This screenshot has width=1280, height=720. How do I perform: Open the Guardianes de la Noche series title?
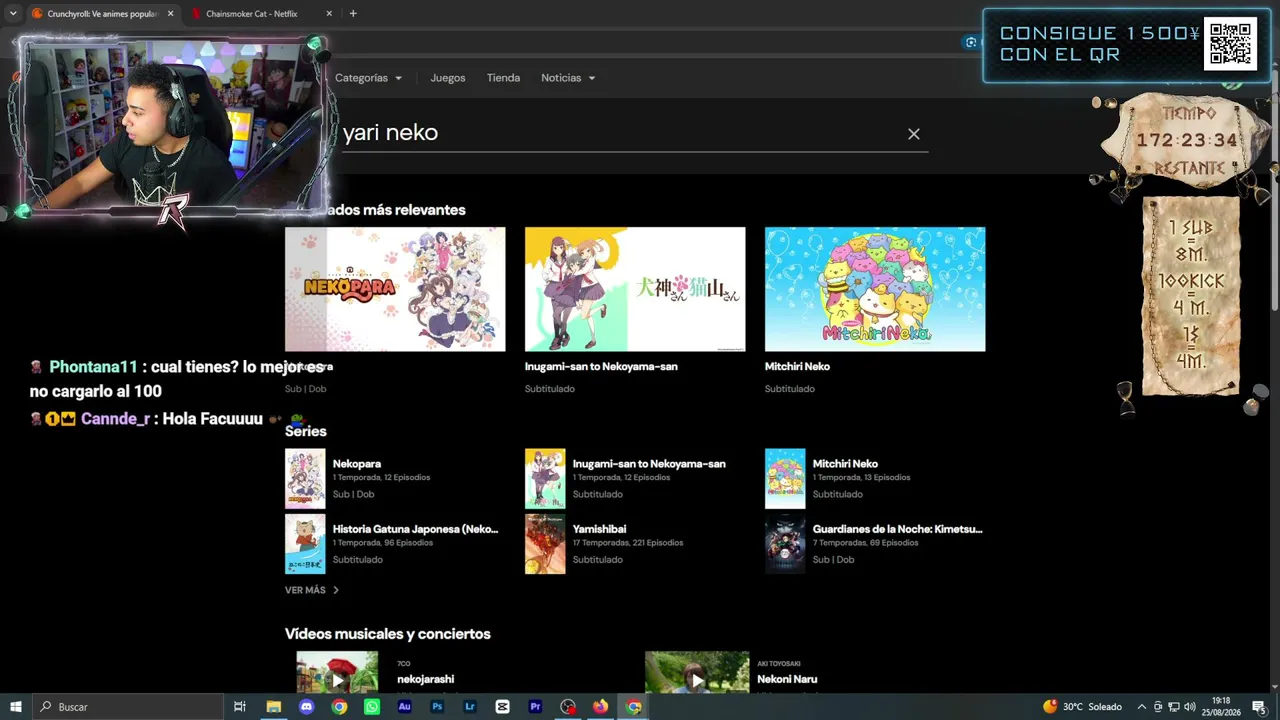click(898, 529)
